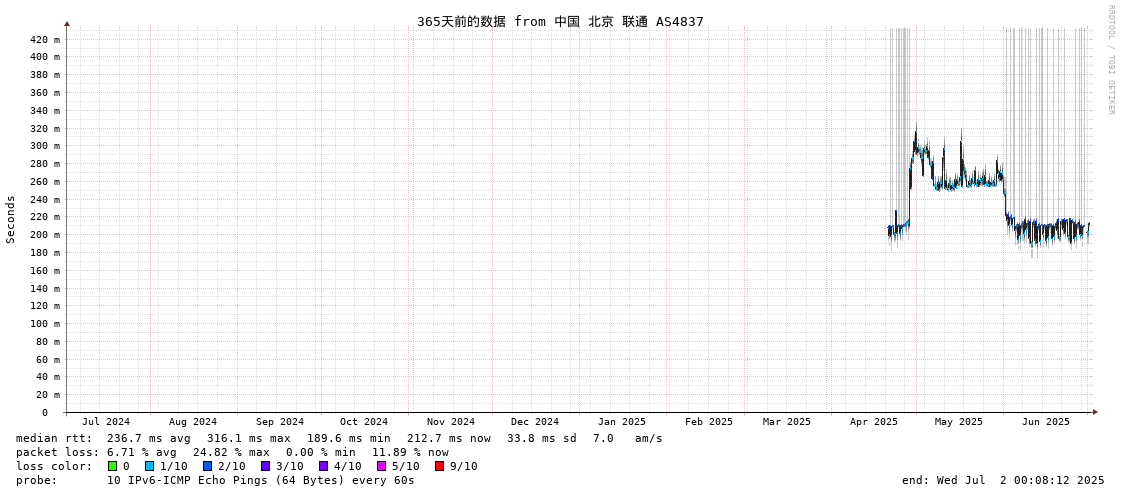This screenshot has width=1121, height=494.
Task: Click the '212.7 ms now' value
Action: [450, 438]
